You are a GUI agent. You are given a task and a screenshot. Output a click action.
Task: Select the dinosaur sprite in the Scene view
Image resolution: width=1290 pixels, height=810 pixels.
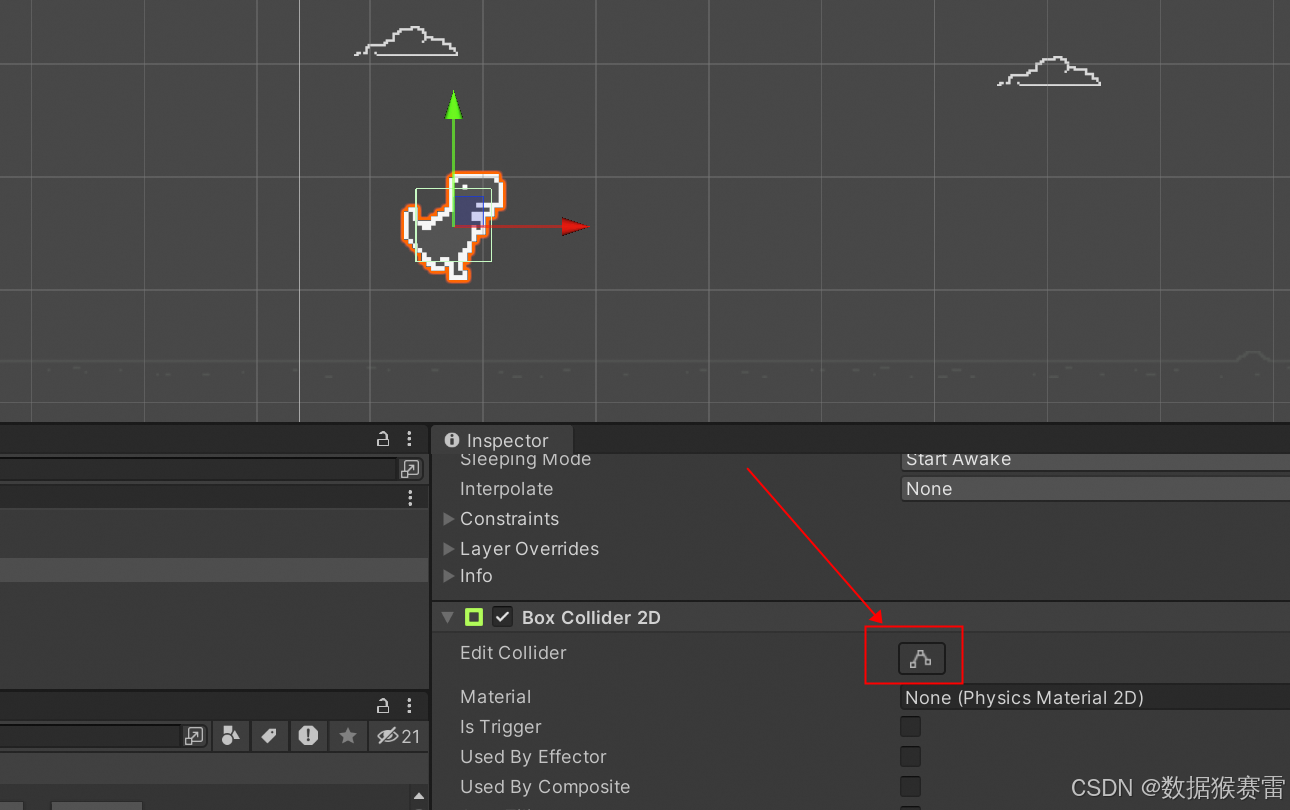453,227
